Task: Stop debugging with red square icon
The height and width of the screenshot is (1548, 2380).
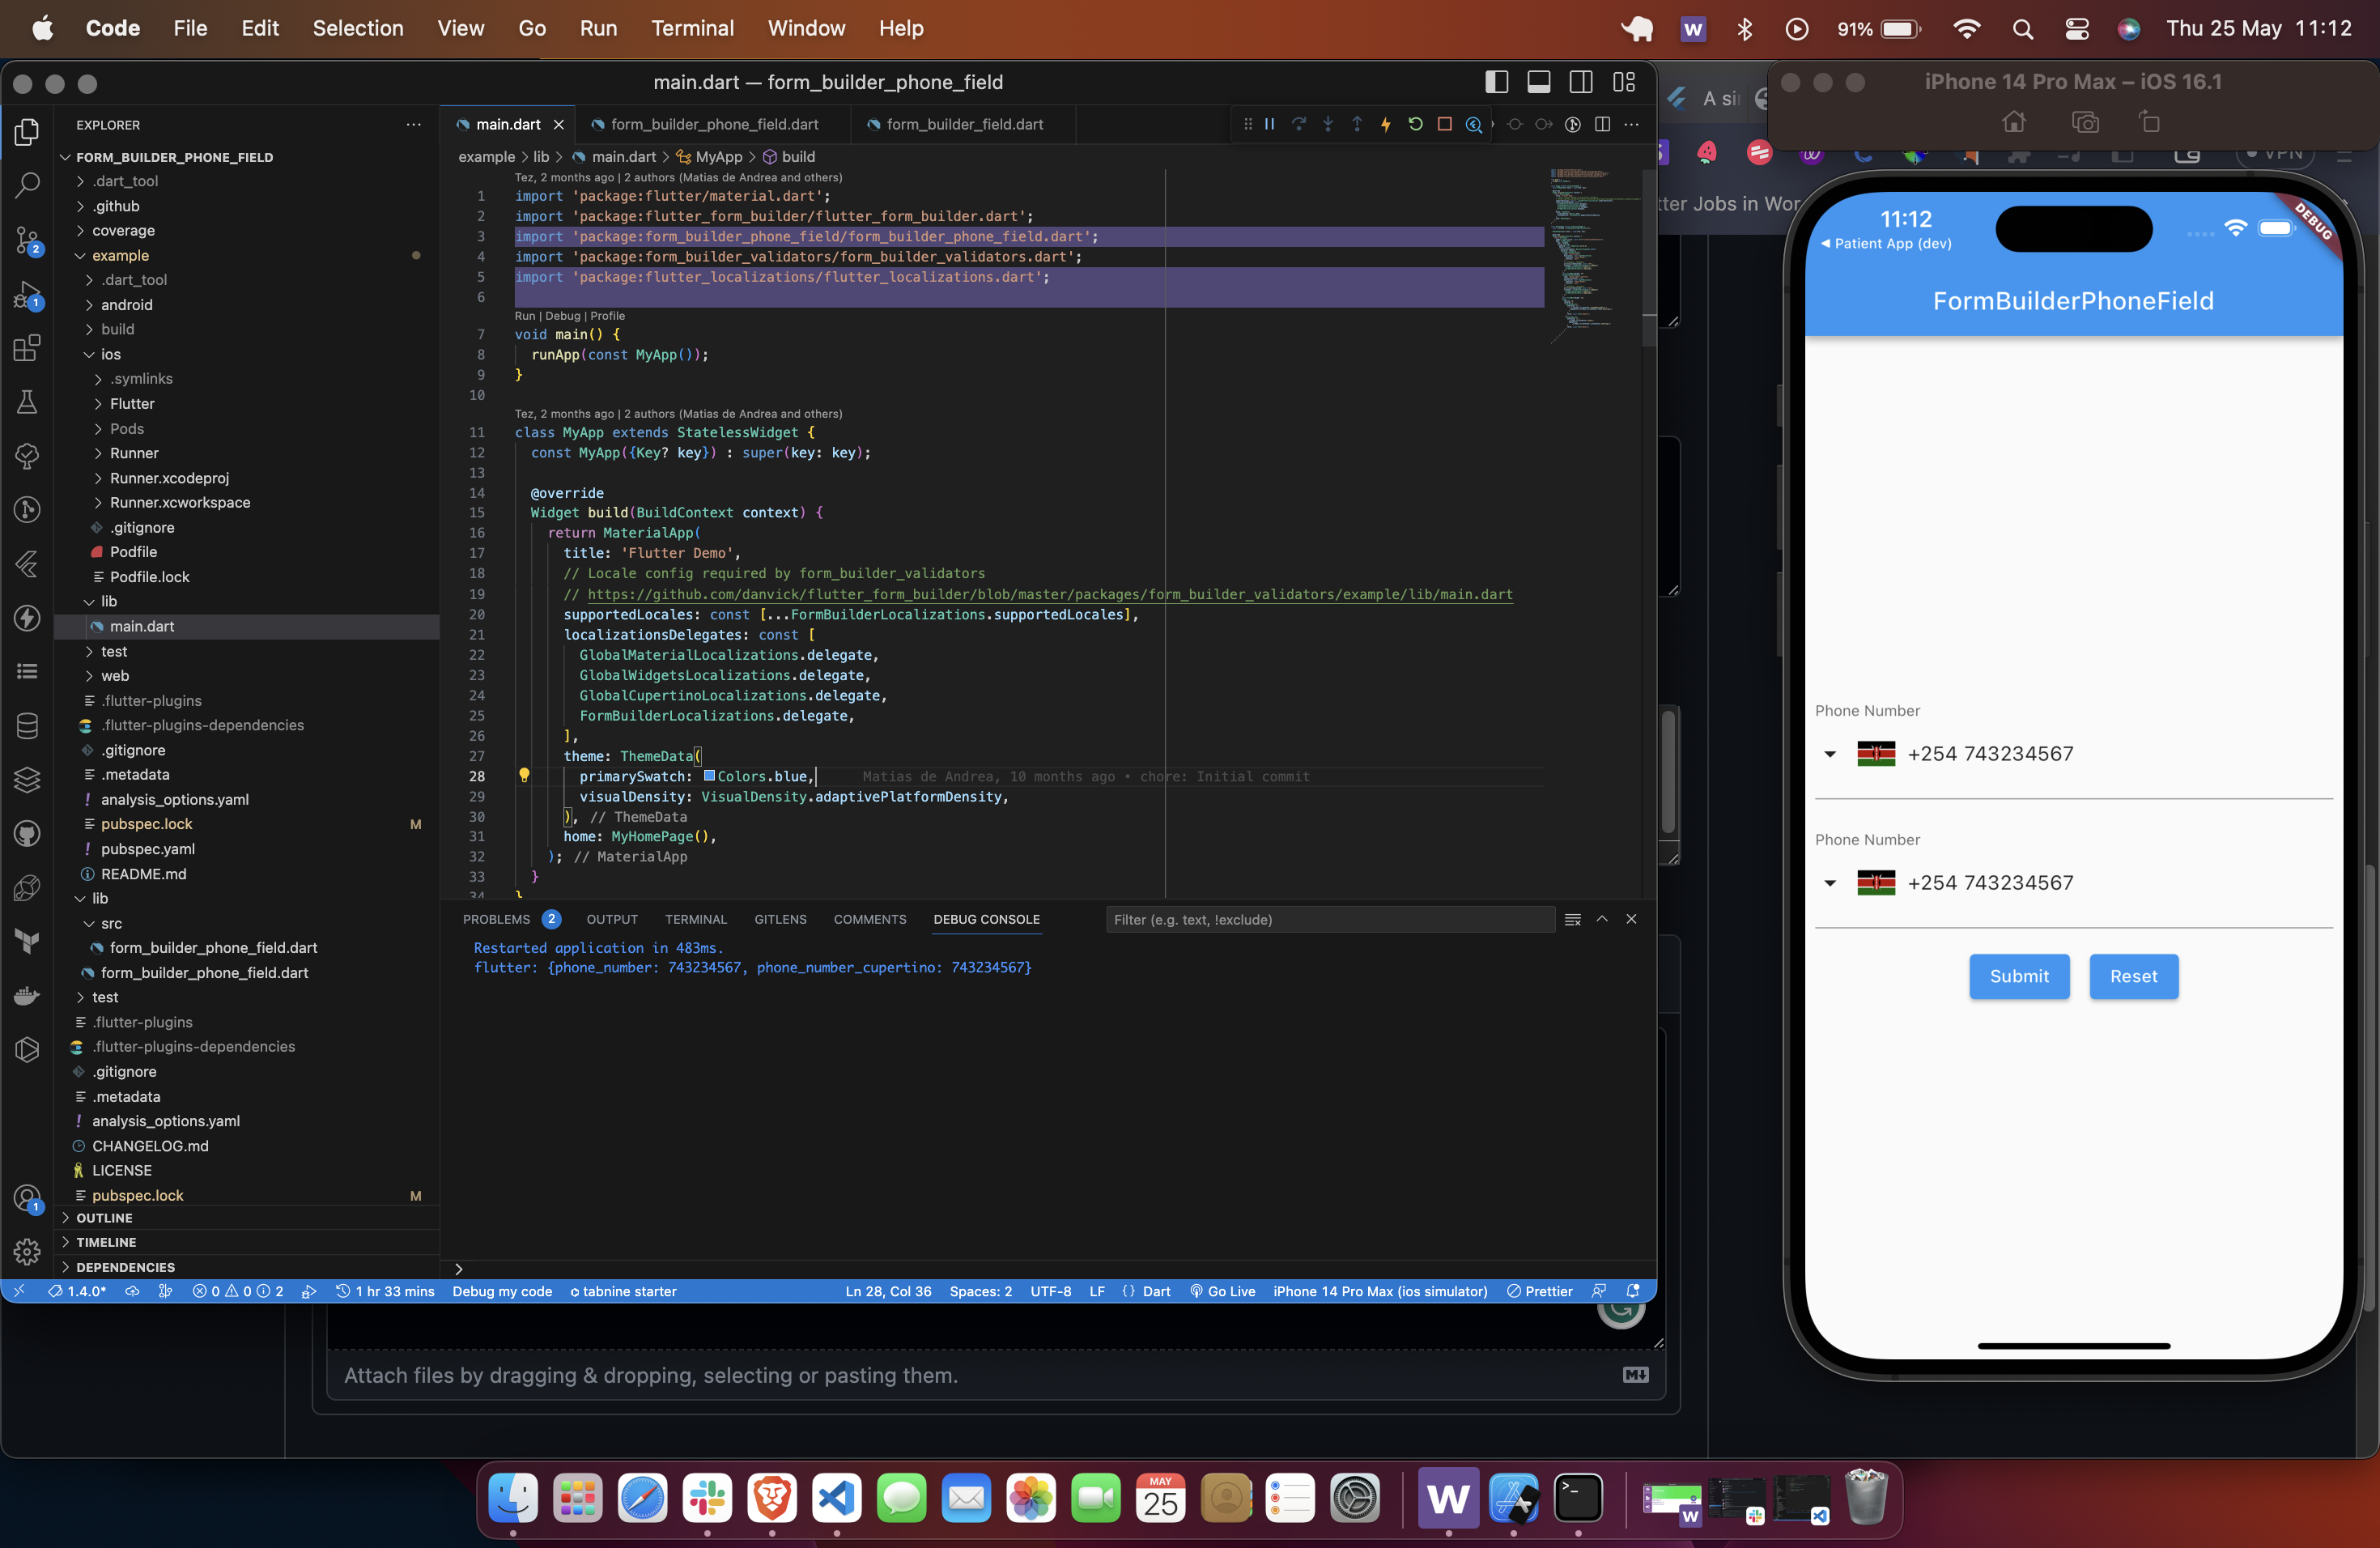Action: point(1444,124)
